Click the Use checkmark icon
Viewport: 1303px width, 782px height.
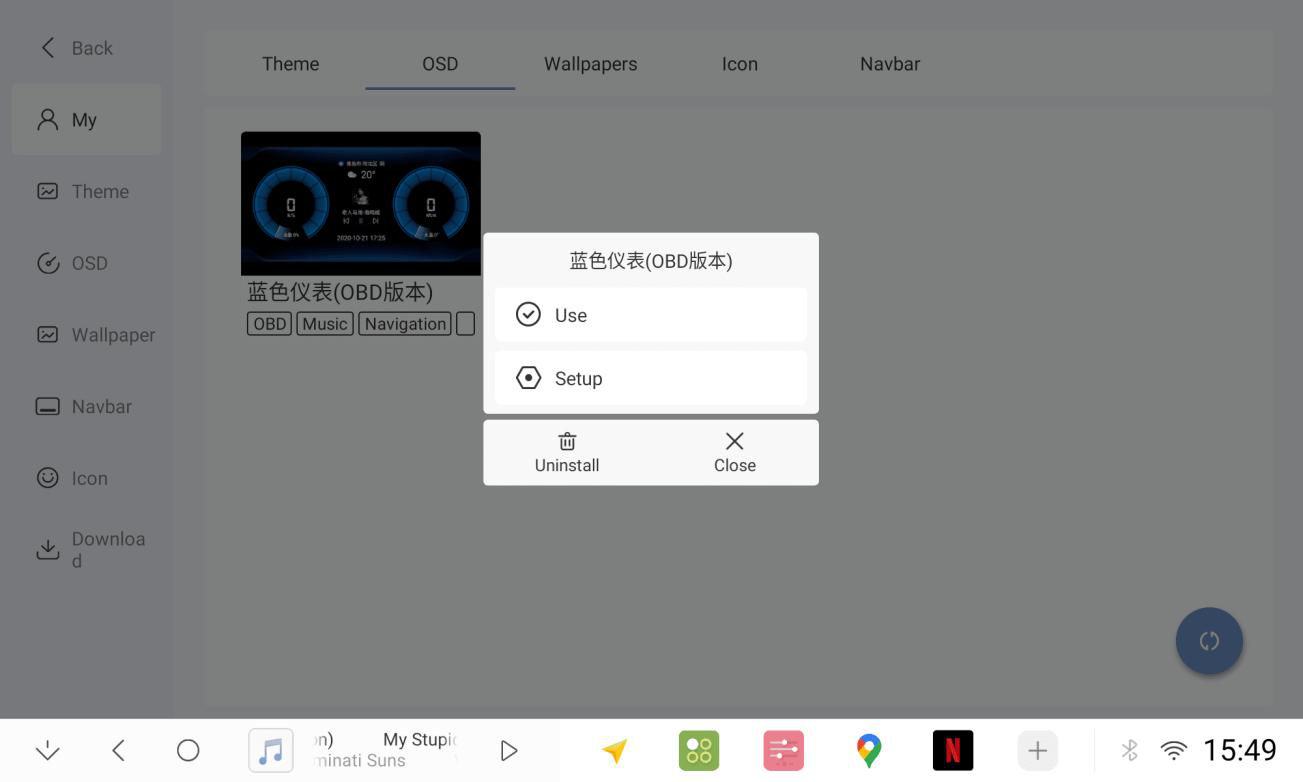(528, 315)
